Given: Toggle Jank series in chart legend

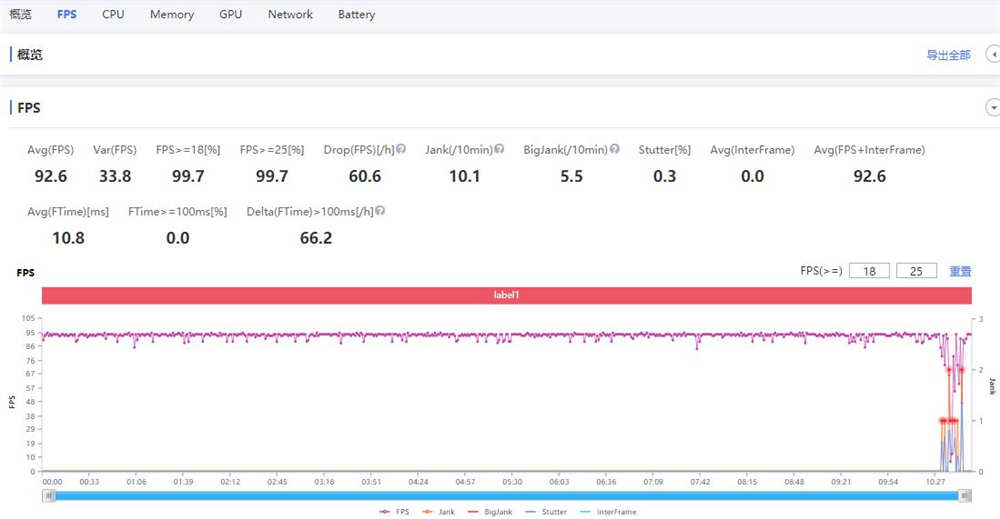Looking at the screenshot, I should tap(438, 511).
